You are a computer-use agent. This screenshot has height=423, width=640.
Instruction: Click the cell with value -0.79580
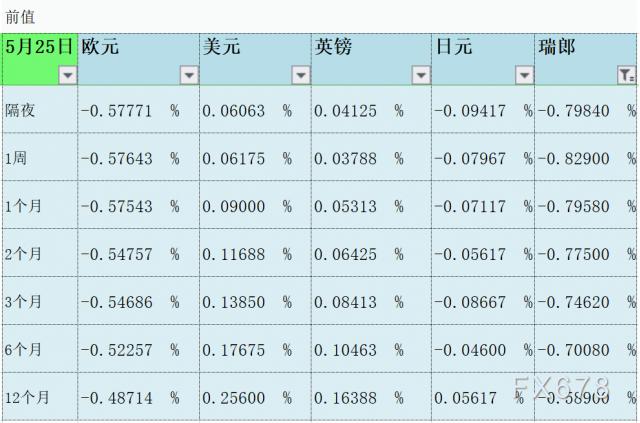click(586, 205)
